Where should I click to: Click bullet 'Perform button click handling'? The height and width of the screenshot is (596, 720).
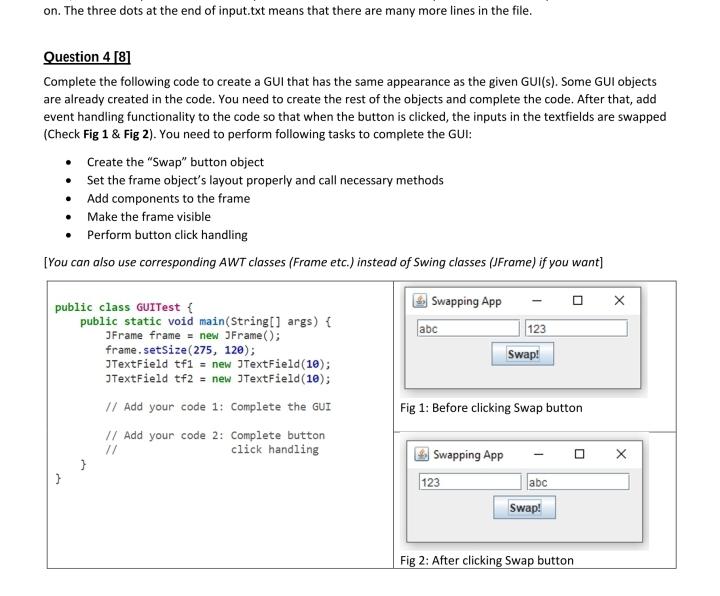pos(167,235)
